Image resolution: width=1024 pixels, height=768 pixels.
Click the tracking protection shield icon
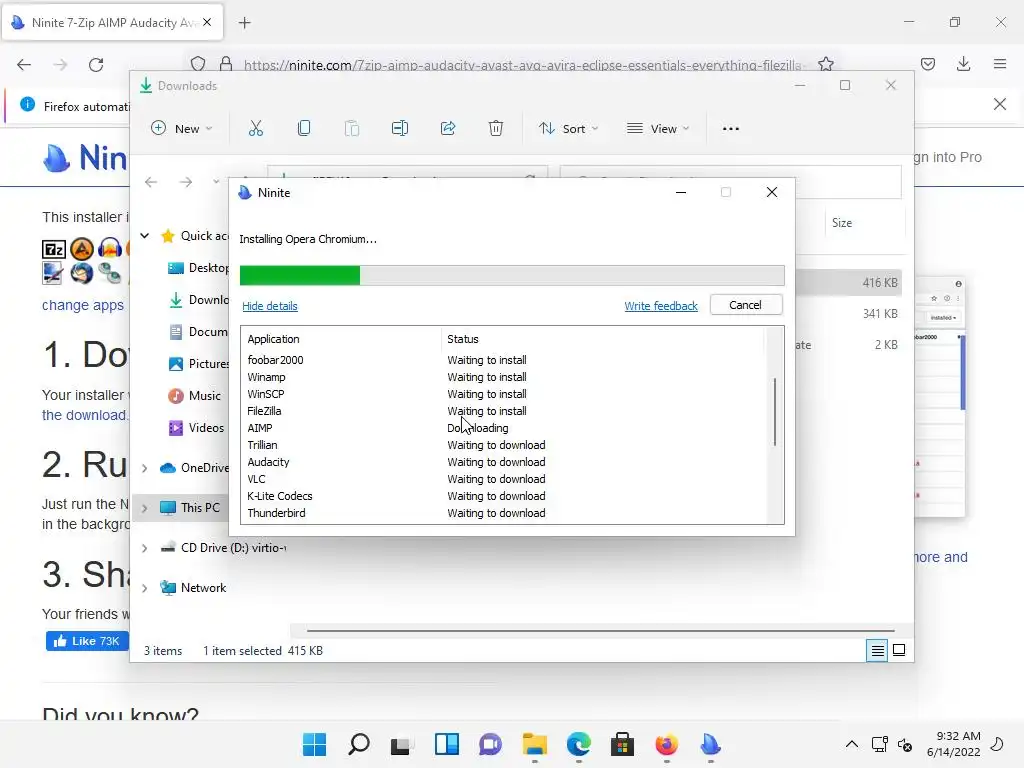[198, 64]
